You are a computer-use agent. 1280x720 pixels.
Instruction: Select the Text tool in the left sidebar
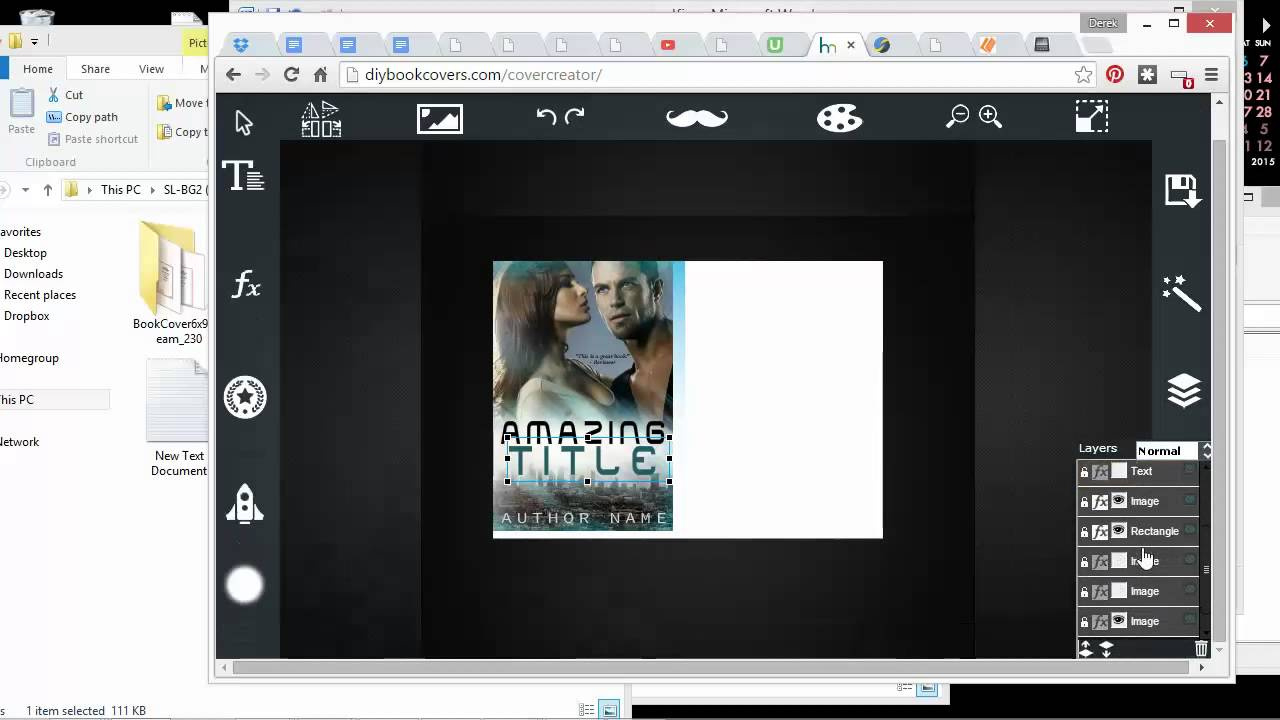244,176
